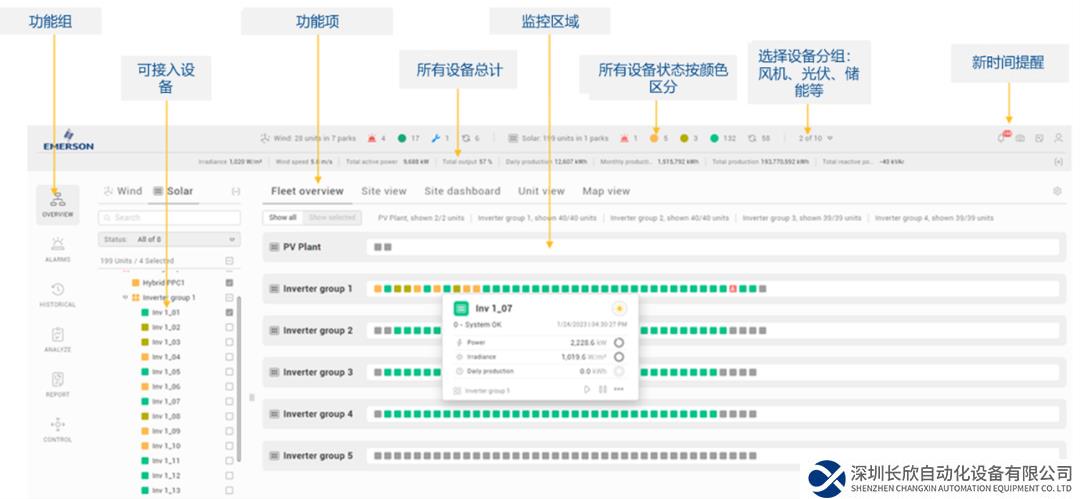Click the user profile icon in header
This screenshot has height=499, width=1080.
(1058, 138)
